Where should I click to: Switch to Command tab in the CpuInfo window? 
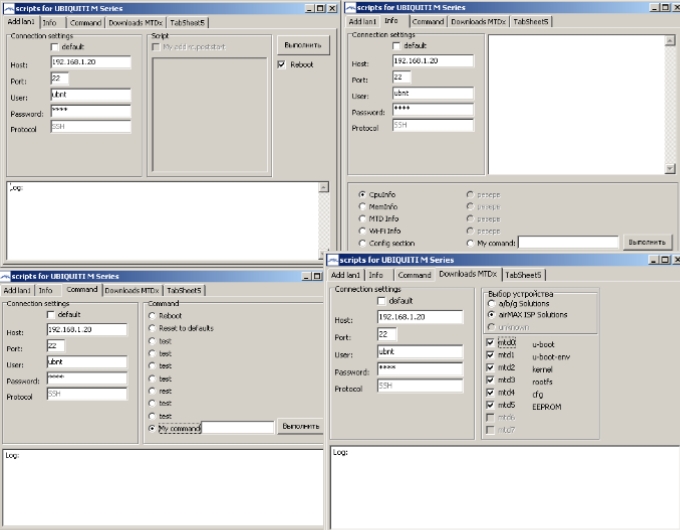click(428, 21)
